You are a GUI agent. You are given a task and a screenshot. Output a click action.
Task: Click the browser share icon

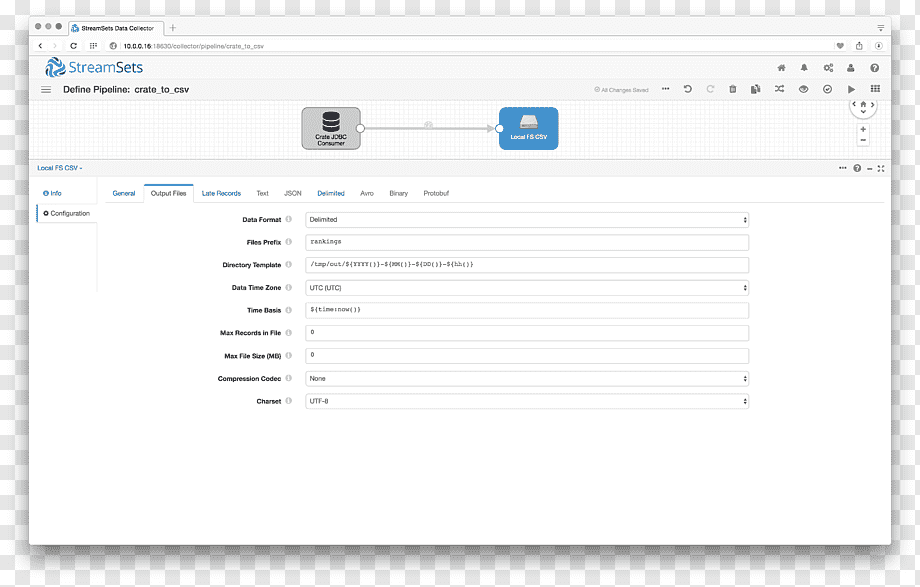859,46
